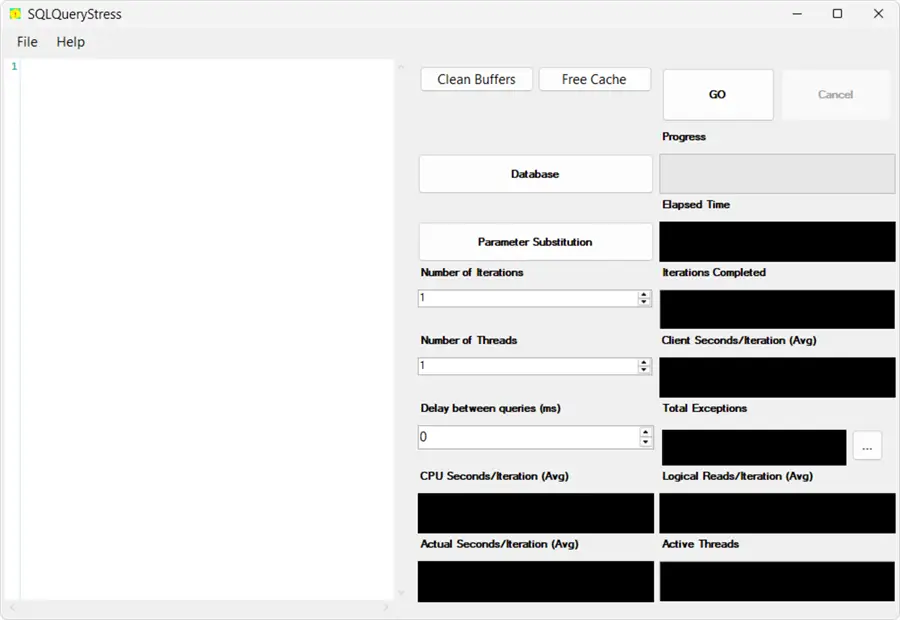Increase Number of Iterations with up arrow

point(644,294)
